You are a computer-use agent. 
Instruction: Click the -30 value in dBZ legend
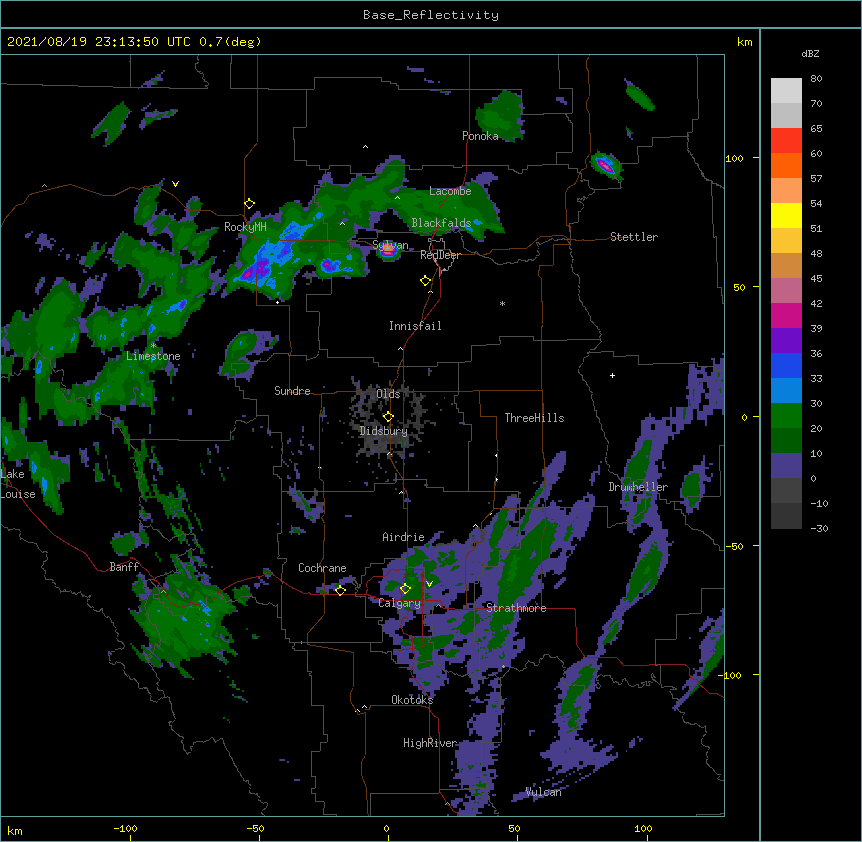click(819, 528)
